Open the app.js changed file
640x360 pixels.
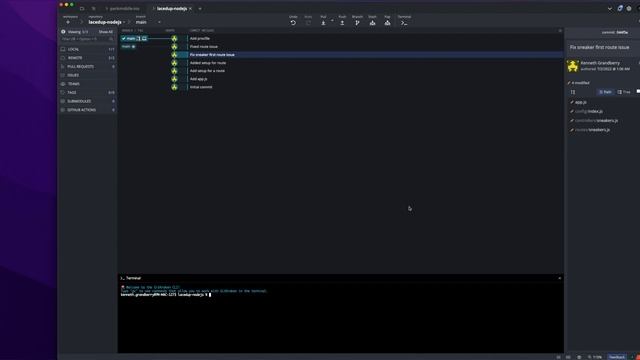pos(580,102)
